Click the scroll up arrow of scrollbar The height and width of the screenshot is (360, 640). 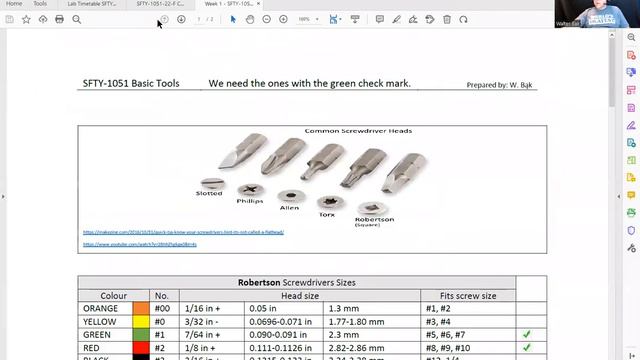[x=611, y=36]
